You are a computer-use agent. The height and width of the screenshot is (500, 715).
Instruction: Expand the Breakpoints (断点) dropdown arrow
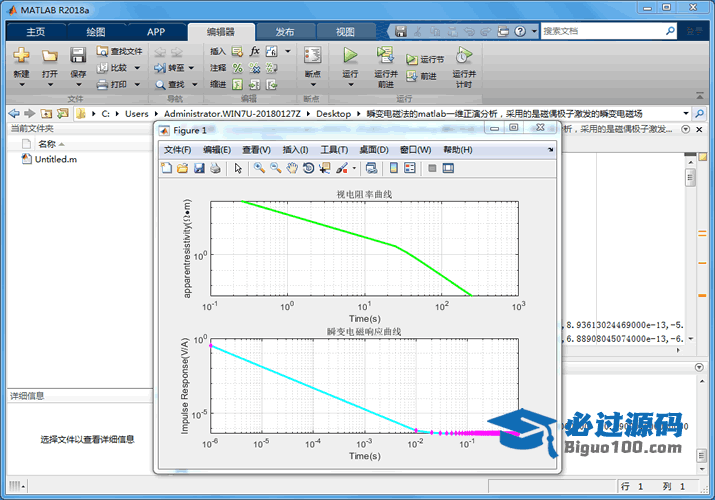[313, 85]
